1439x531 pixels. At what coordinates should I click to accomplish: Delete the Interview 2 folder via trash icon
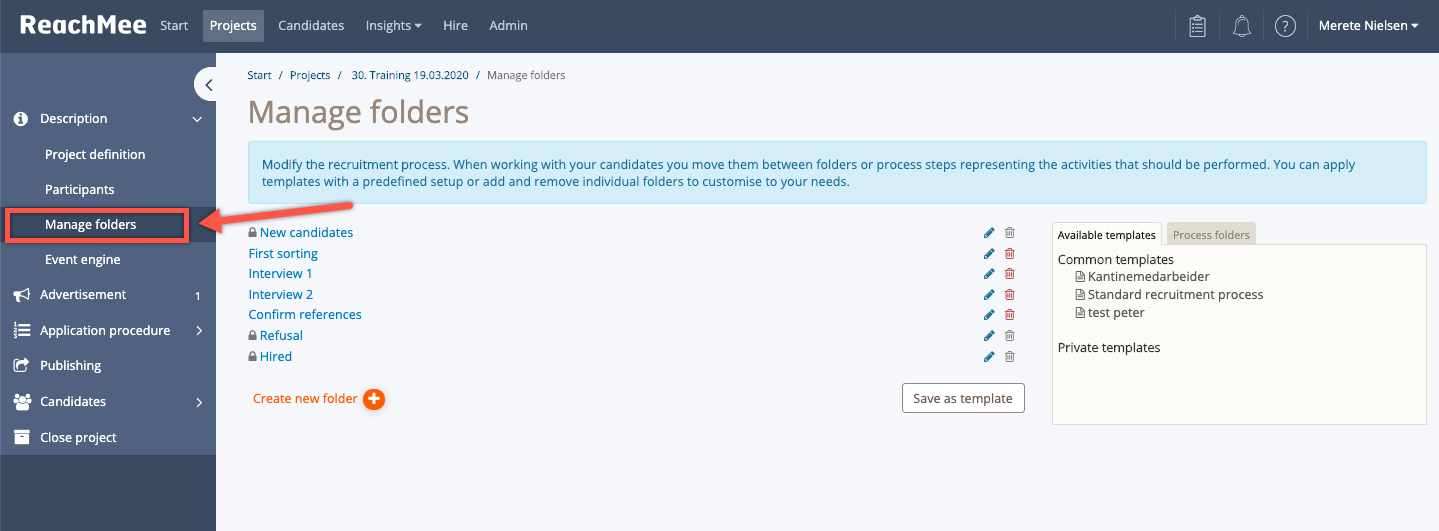coord(1009,295)
